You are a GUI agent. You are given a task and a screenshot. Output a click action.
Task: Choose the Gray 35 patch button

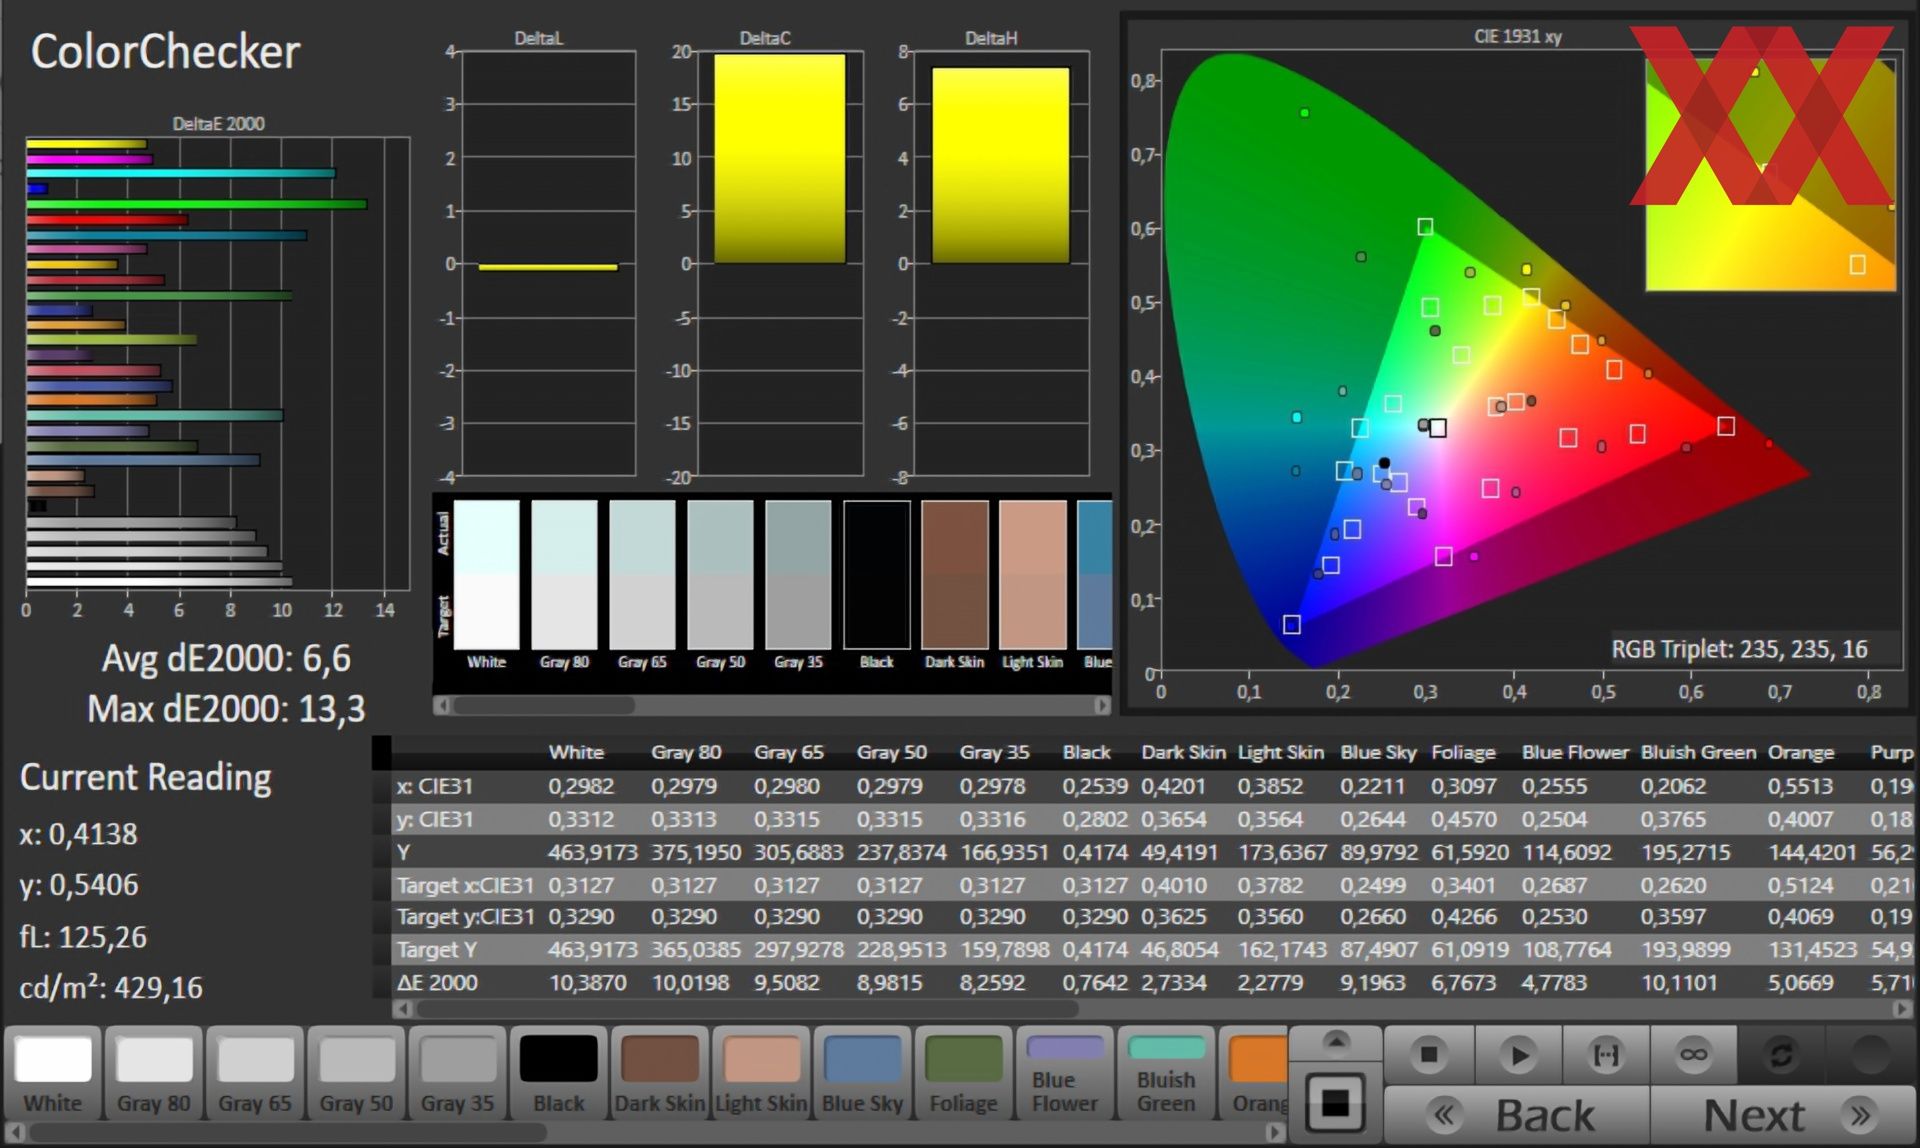(457, 1074)
